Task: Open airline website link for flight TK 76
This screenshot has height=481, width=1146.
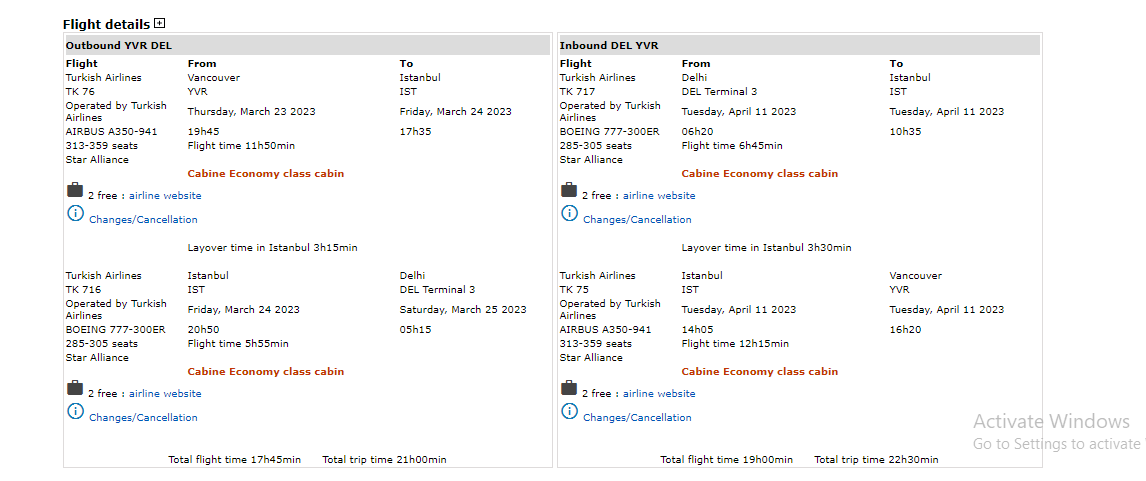Action: click(x=165, y=196)
